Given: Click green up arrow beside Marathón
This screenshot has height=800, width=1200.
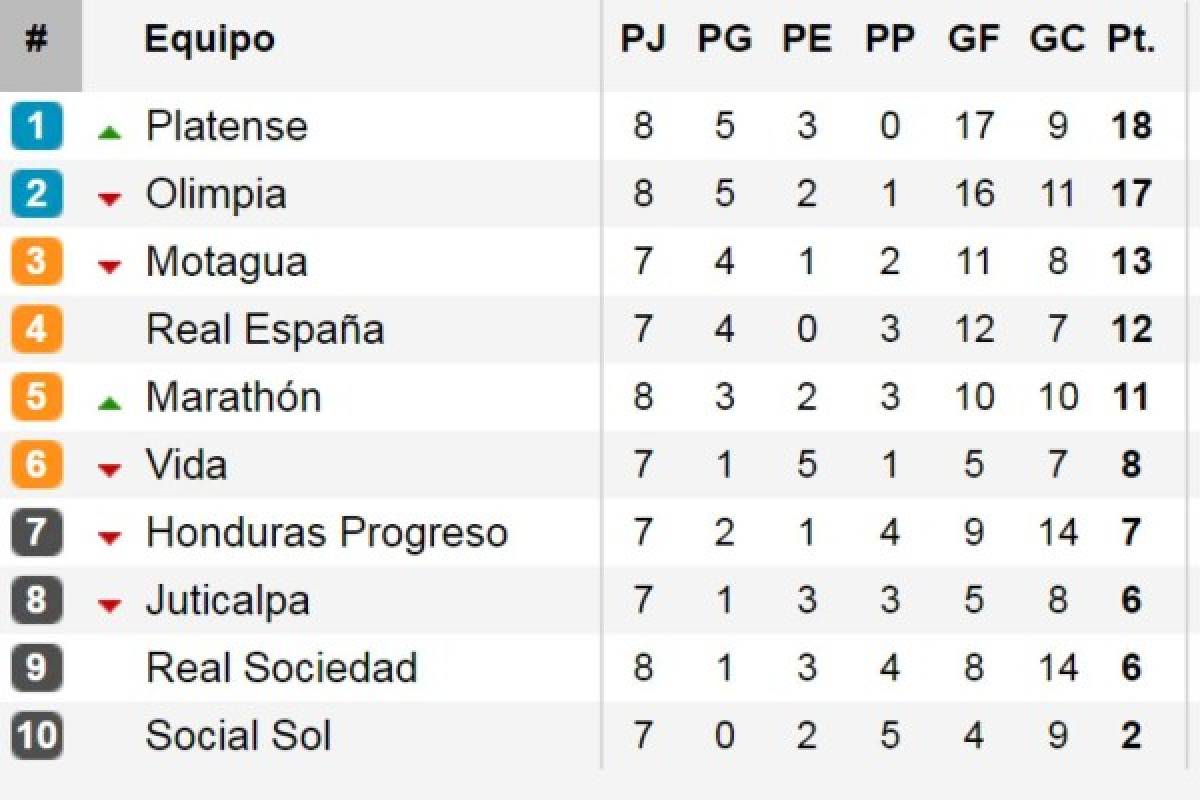Looking at the screenshot, I should click(x=110, y=403).
